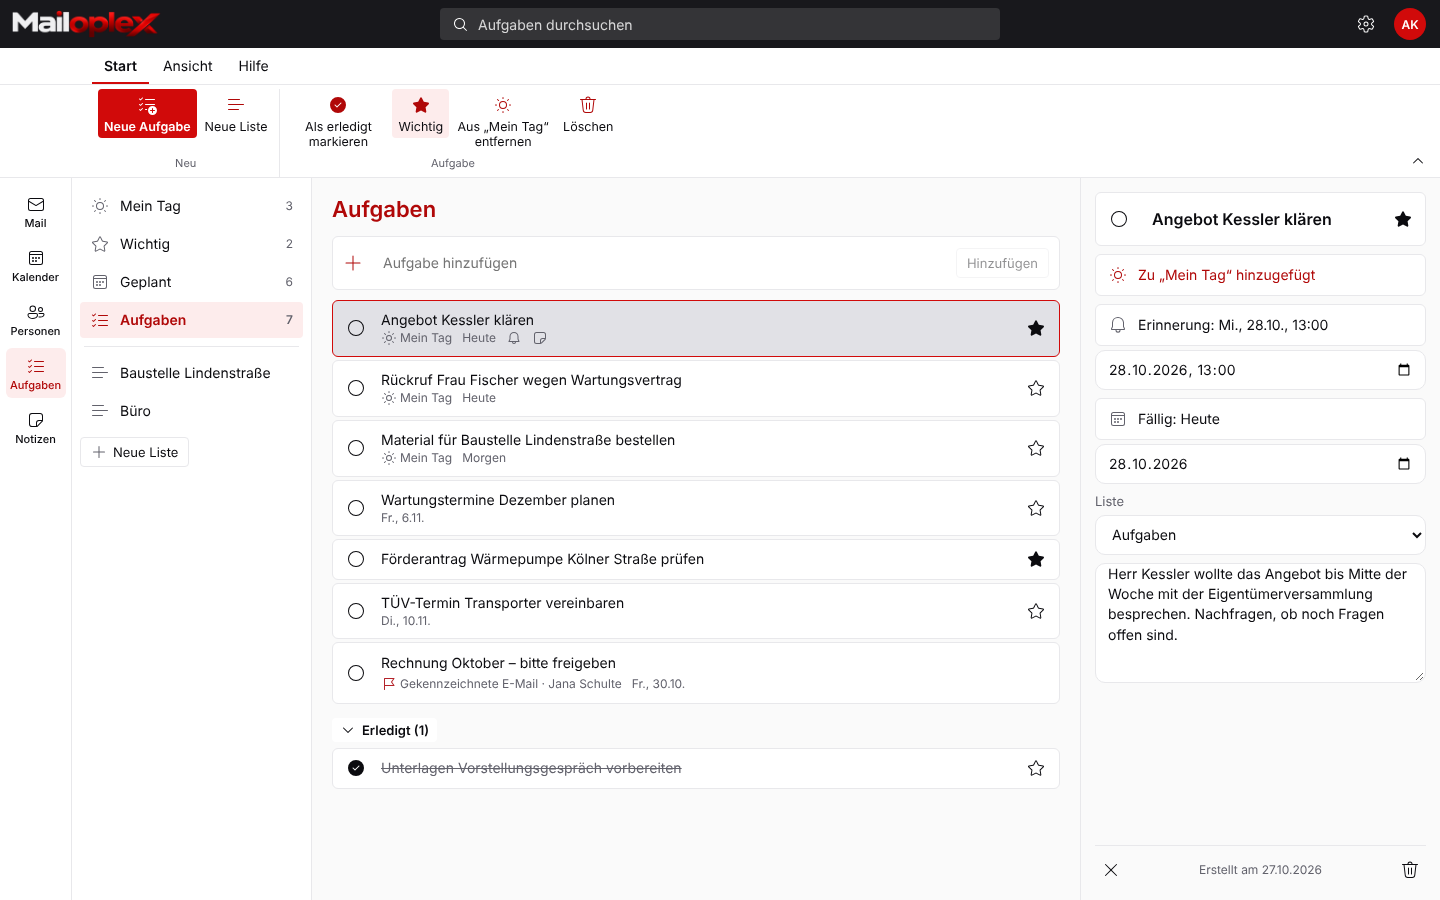Viewport: 1440px width, 900px height.
Task: Open Liste dropdown showing Aufgaben
Action: click(x=1260, y=535)
